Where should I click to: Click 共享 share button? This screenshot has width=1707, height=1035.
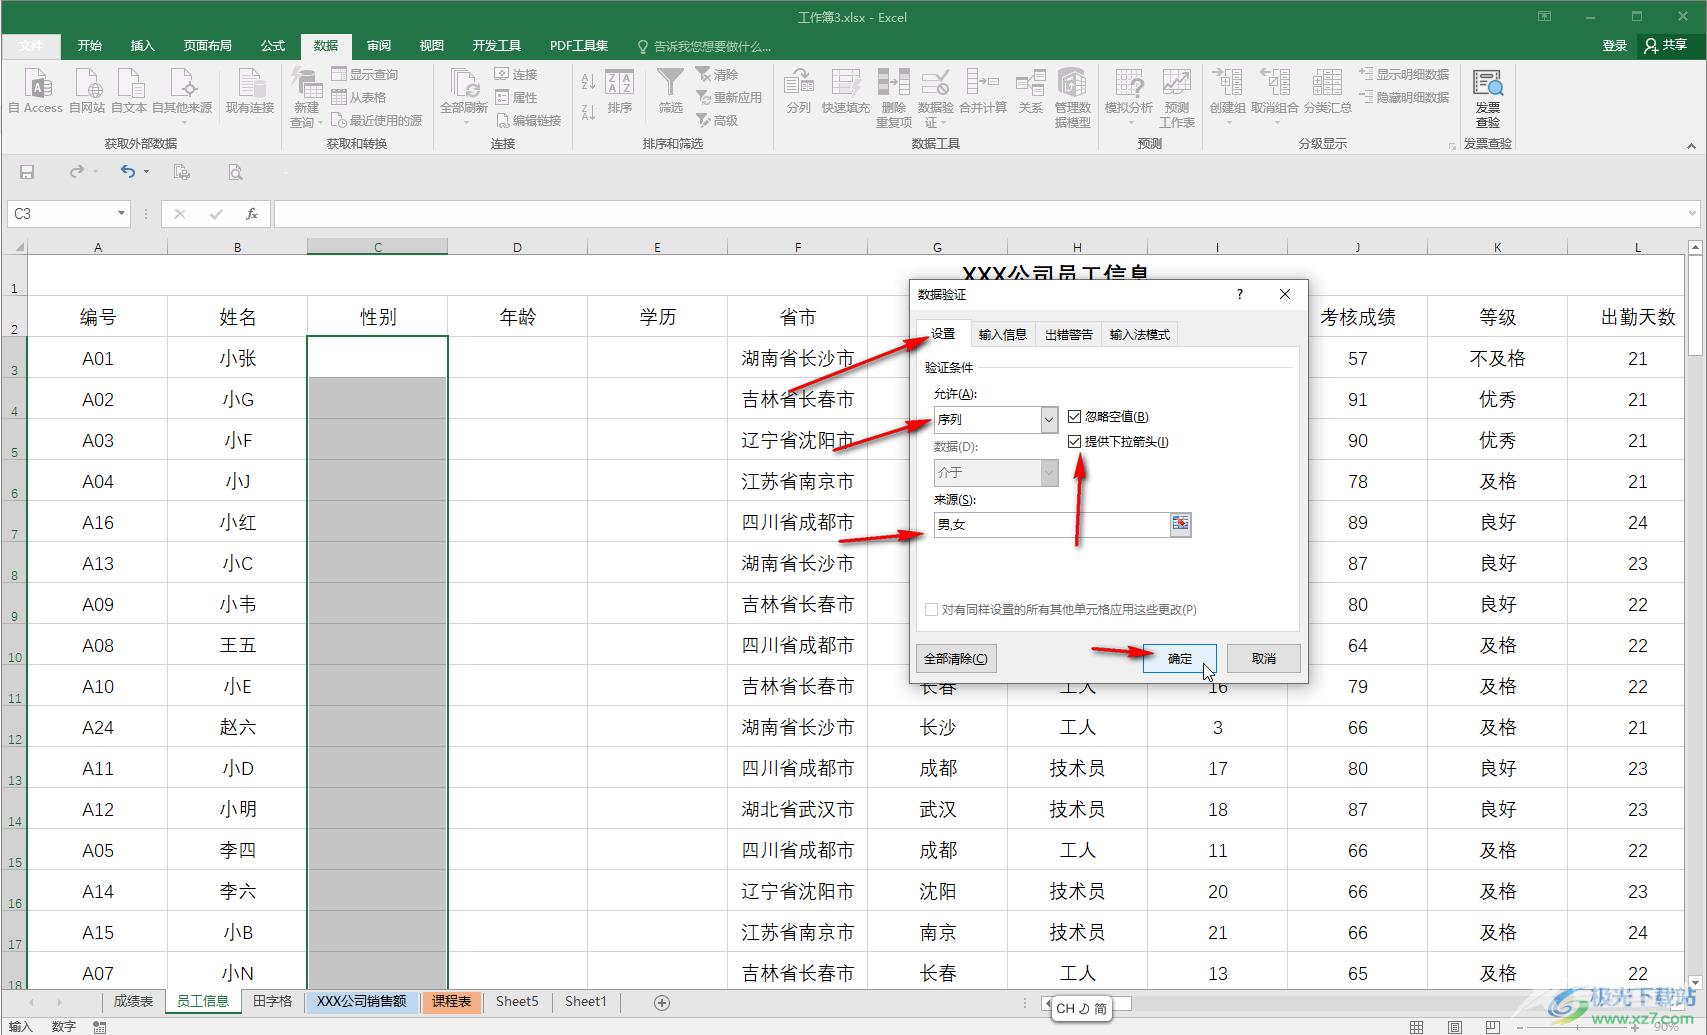coord(1666,46)
